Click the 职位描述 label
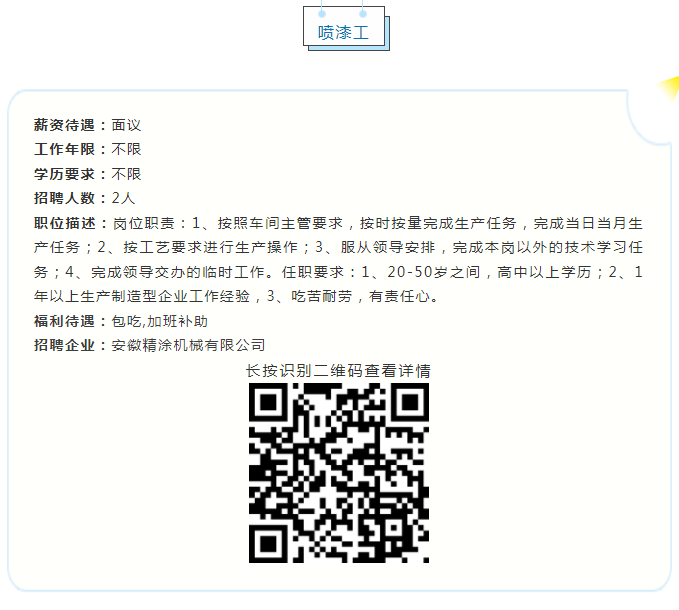Image resolution: width=679 pixels, height=610 pixels. coord(64,223)
